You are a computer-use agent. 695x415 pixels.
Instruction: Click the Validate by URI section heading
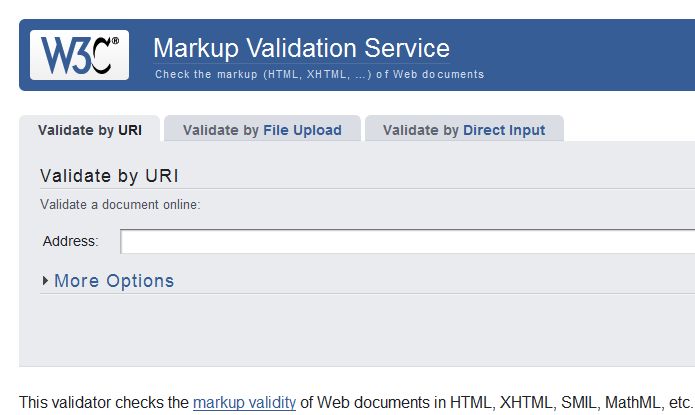[x=109, y=176]
